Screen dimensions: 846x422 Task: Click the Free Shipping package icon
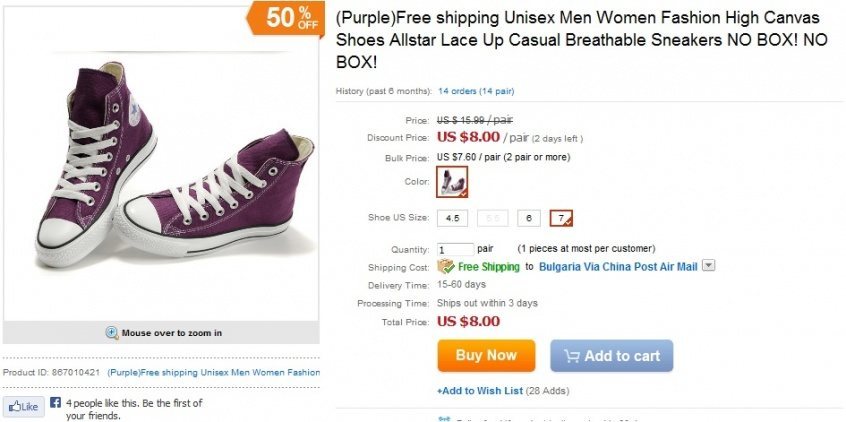click(x=446, y=267)
